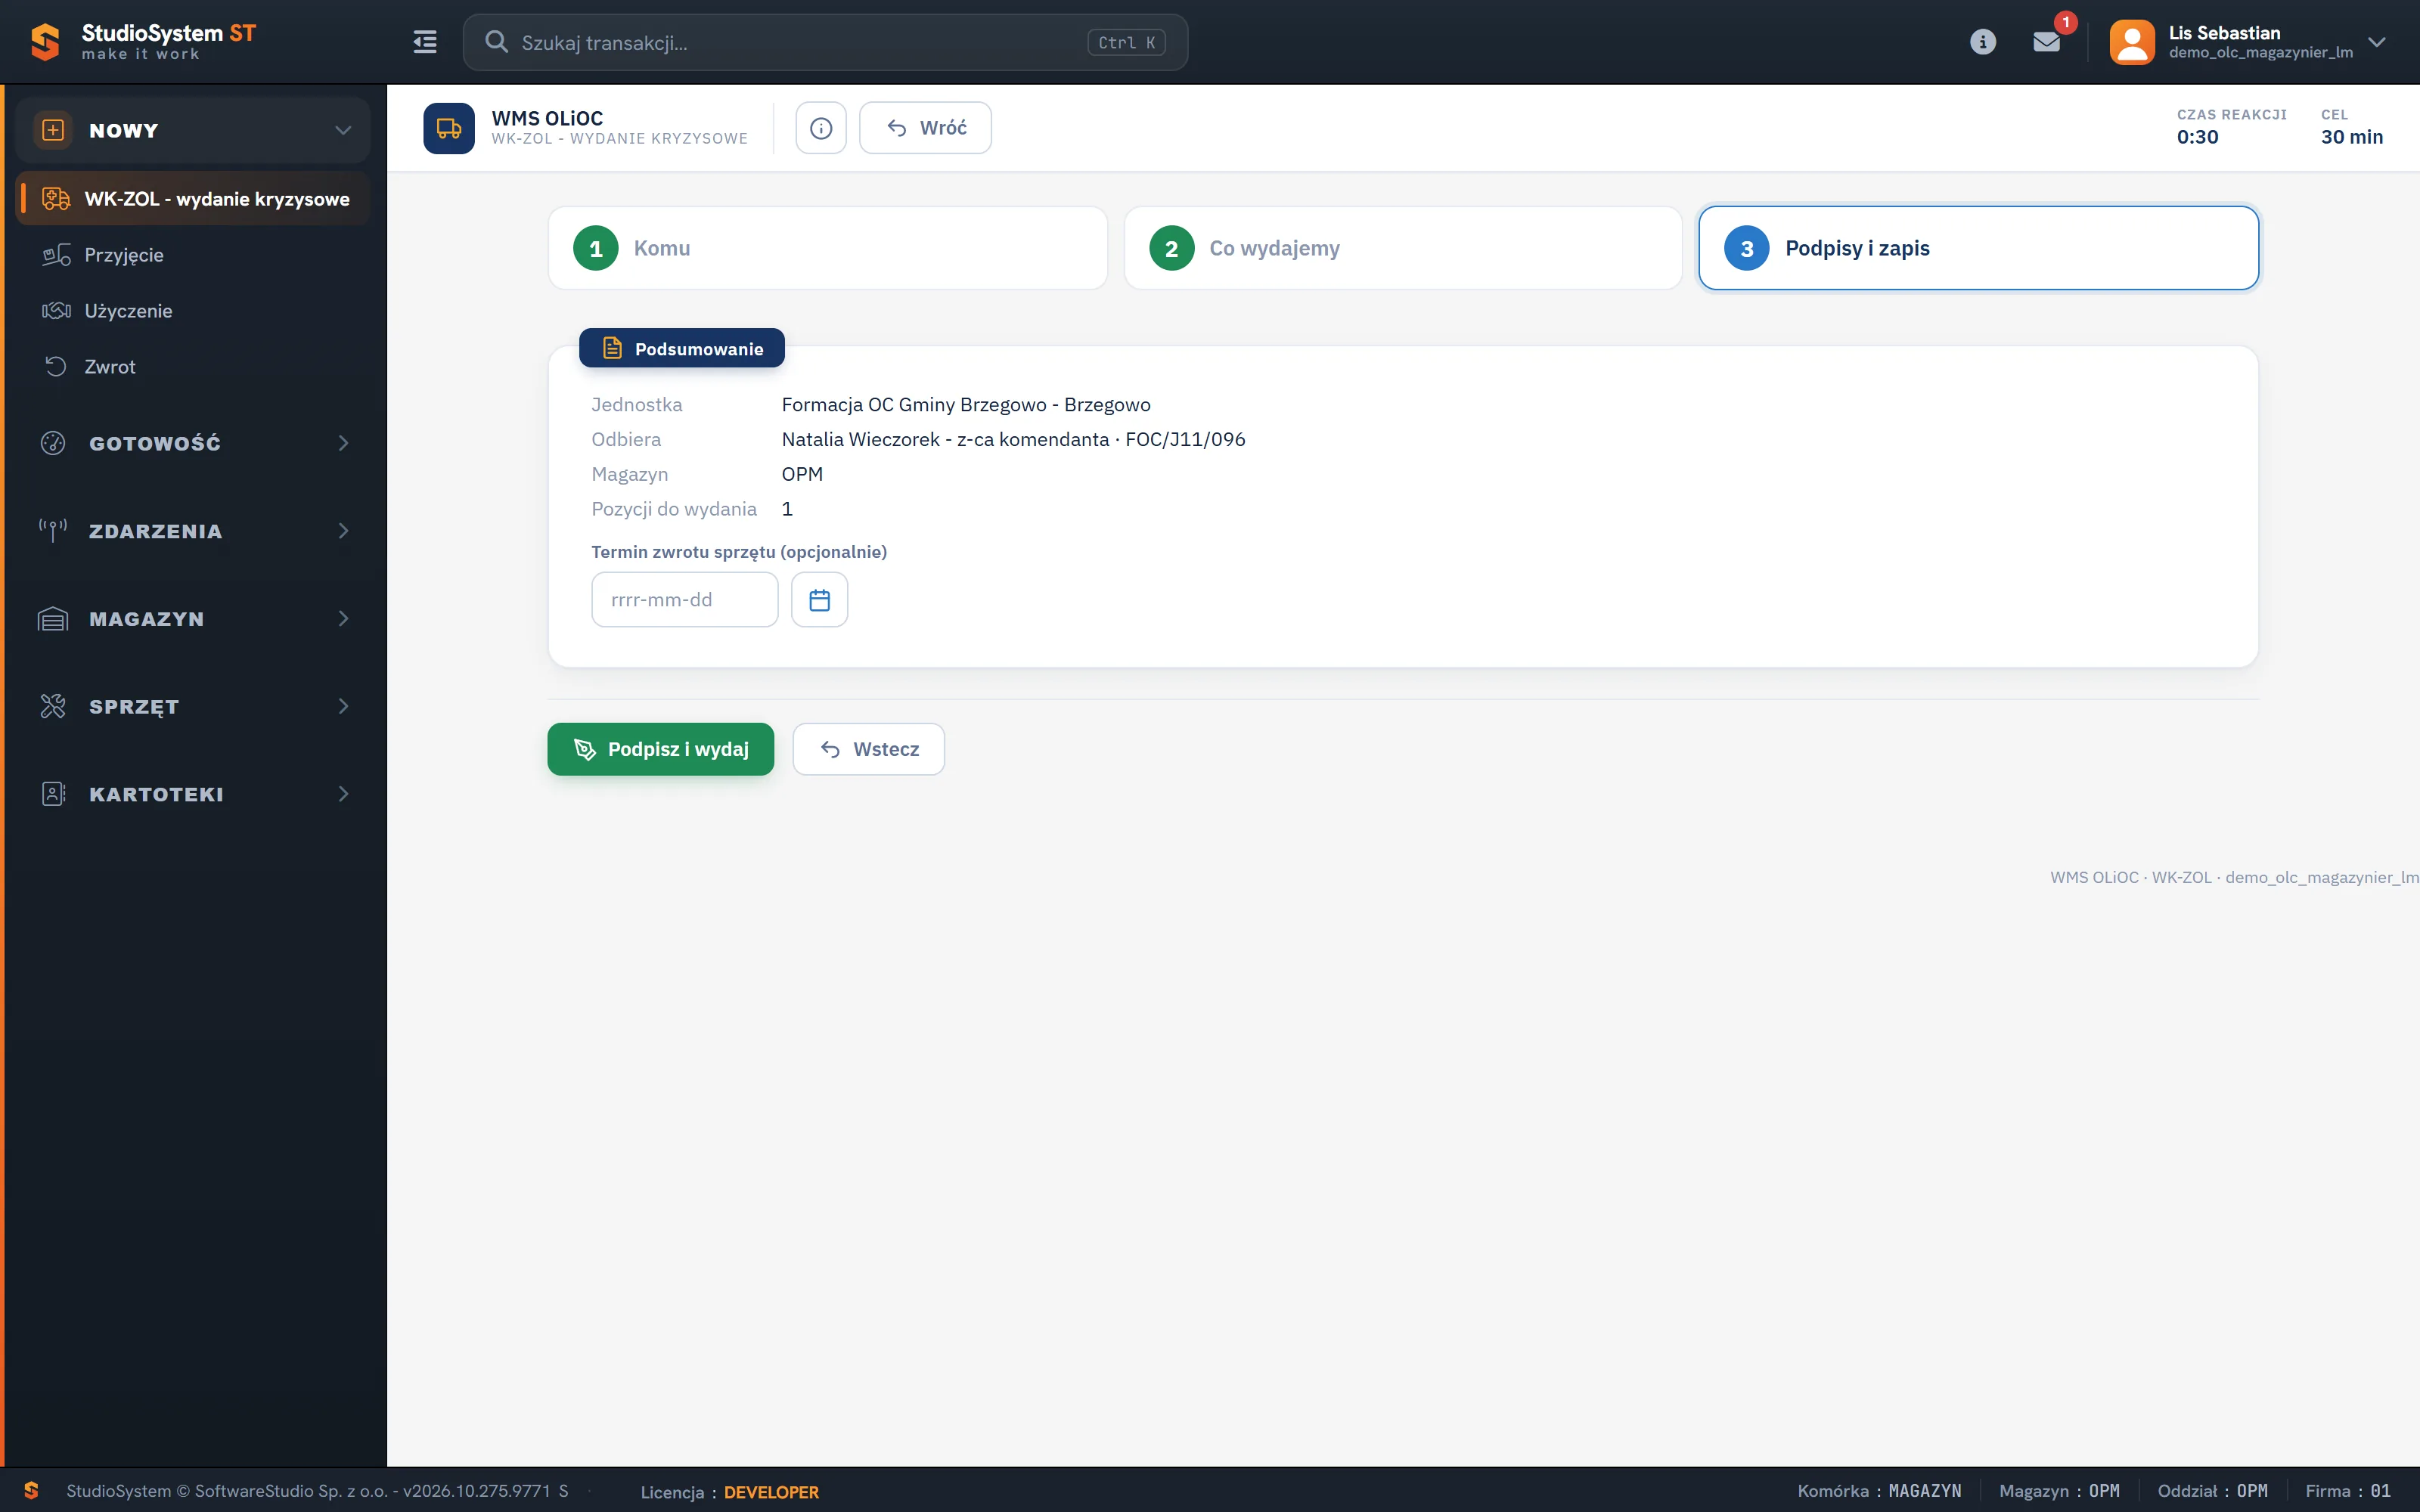Screen dimensions: 2420x1512
Task: Expand the MAGAZYN section chevron
Action: (343, 619)
